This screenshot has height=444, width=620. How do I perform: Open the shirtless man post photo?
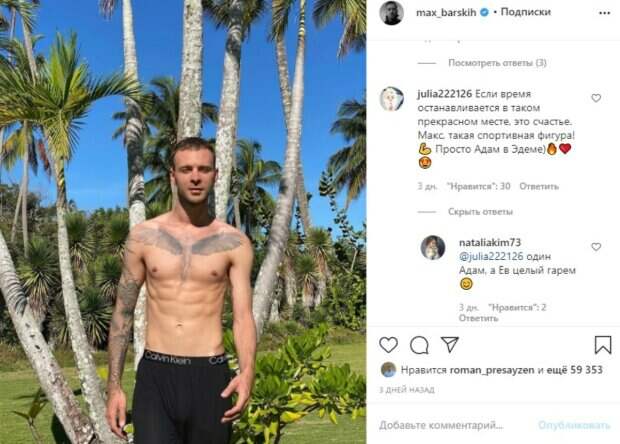[183, 222]
